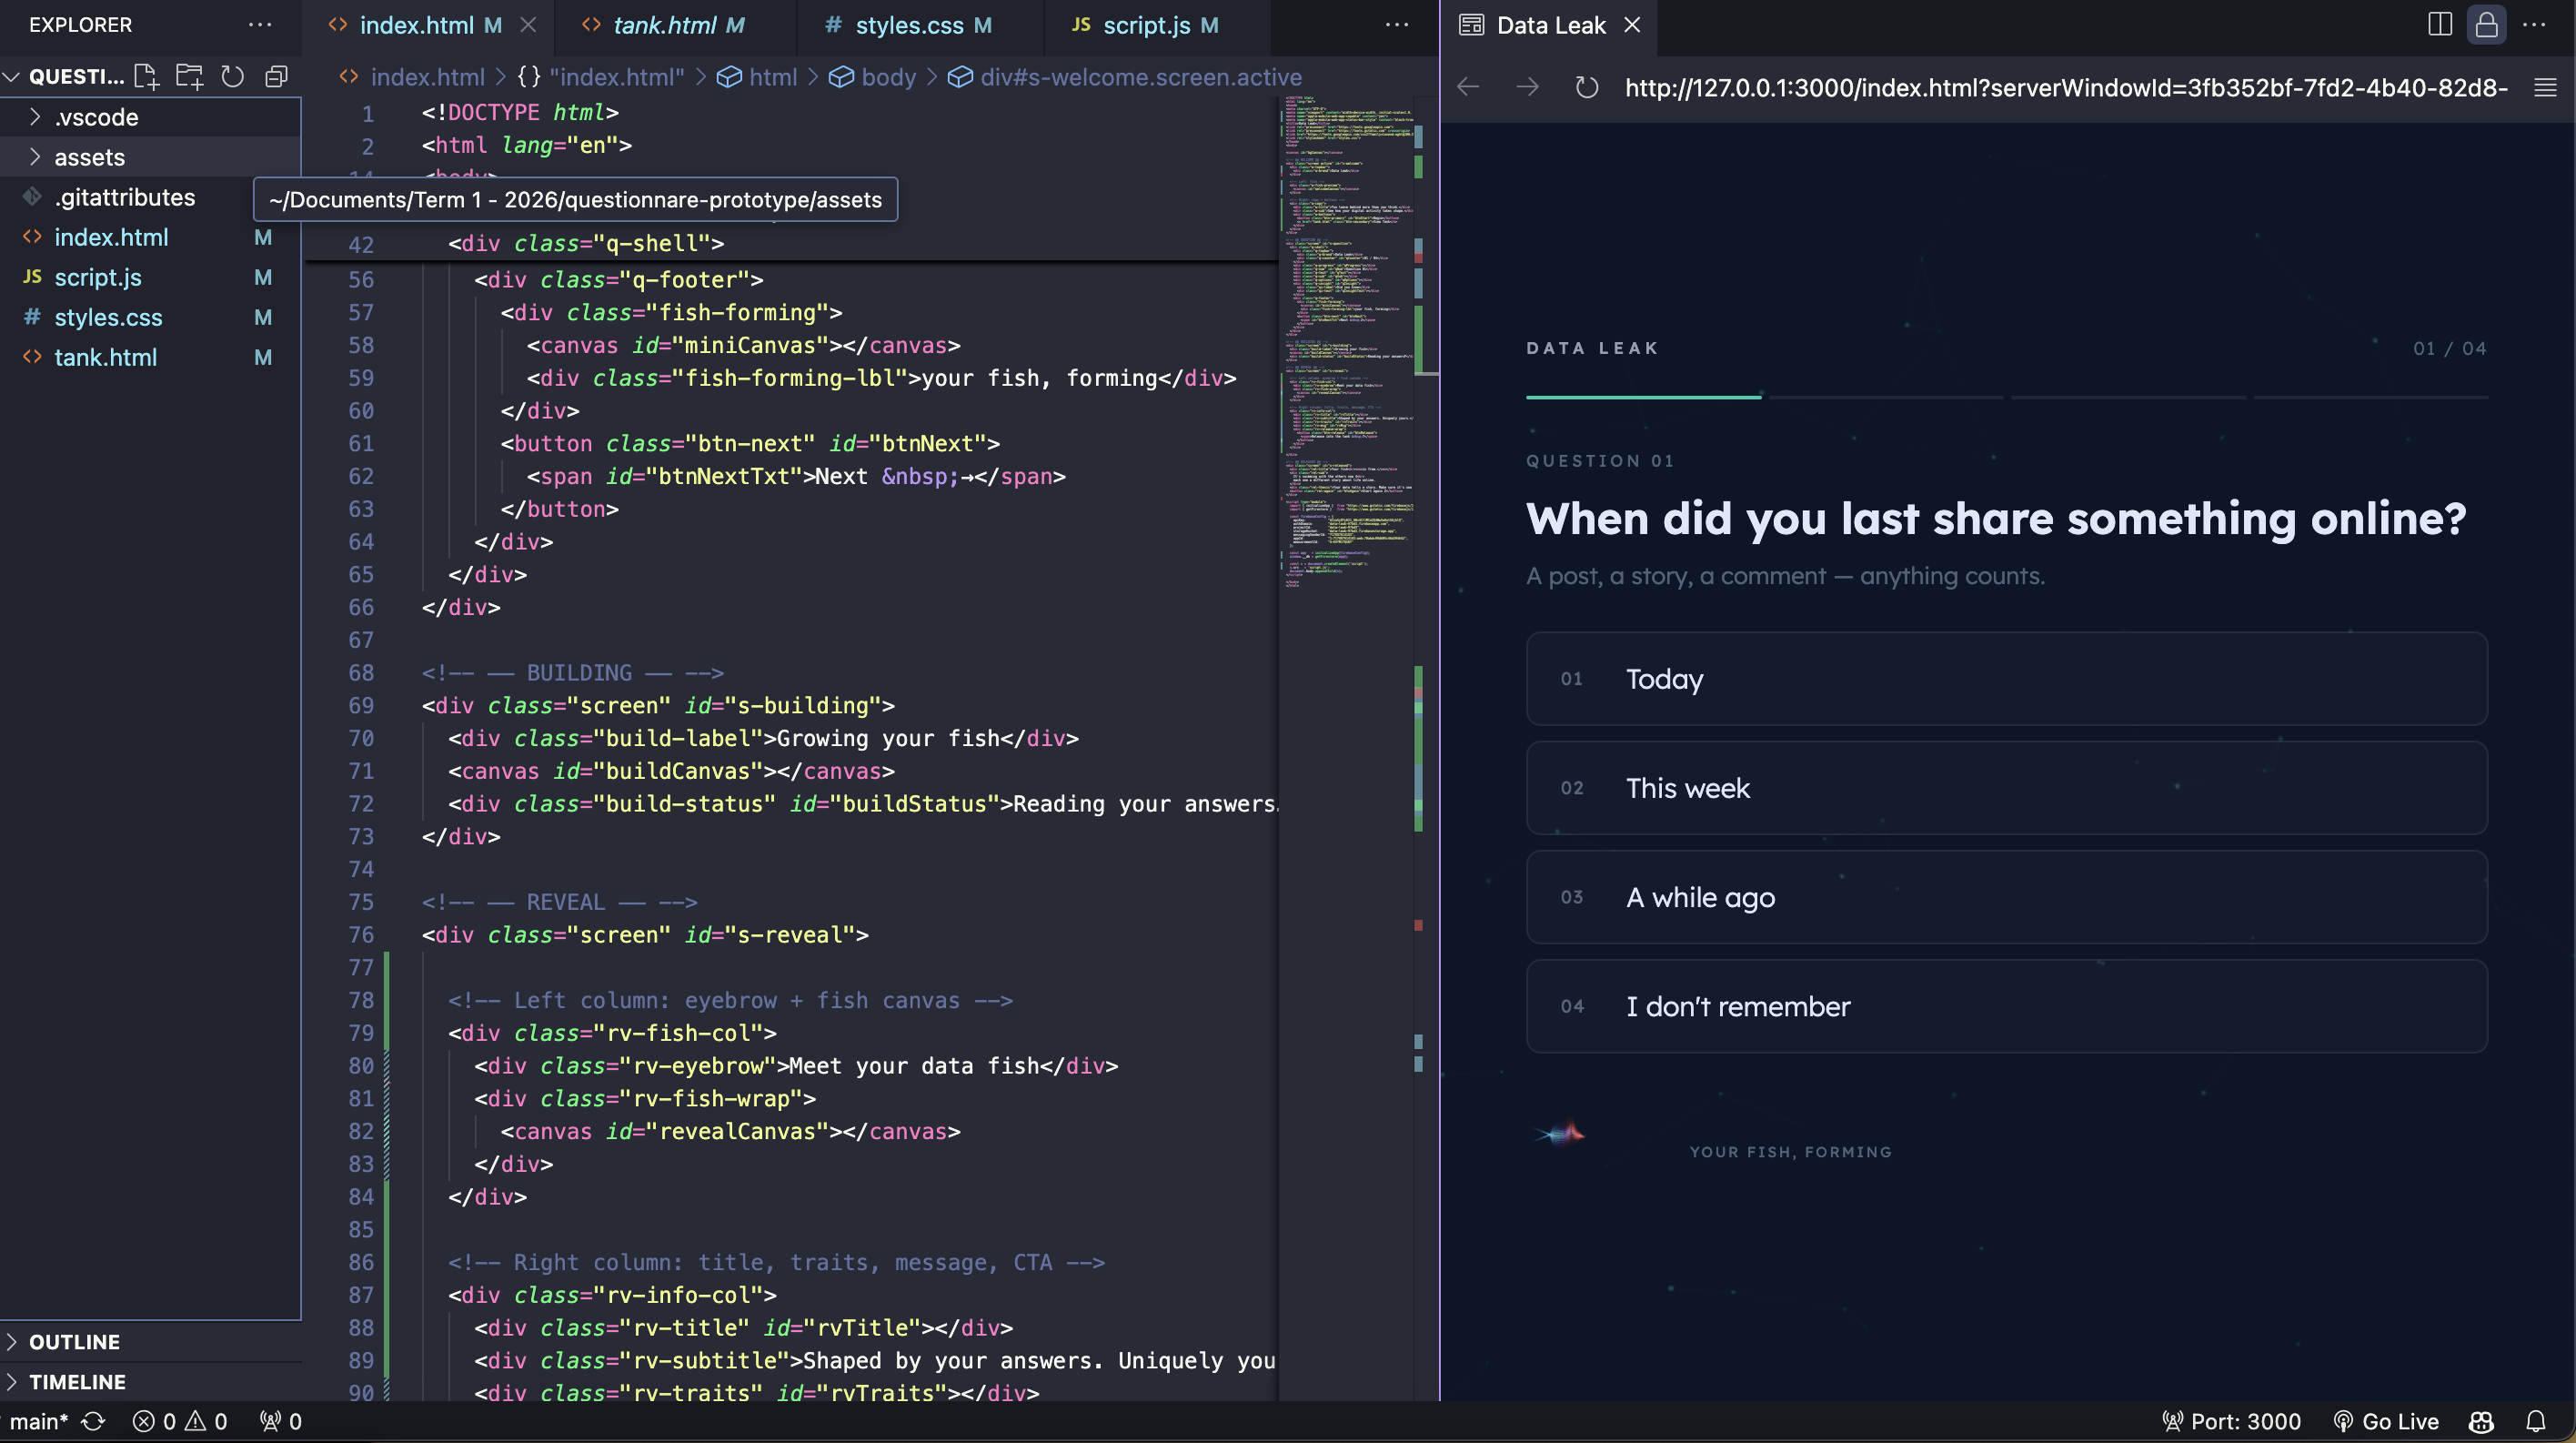Screen dimensions: 2576x1443
Task: Click the preview URL address field
Action: (x=2066, y=88)
